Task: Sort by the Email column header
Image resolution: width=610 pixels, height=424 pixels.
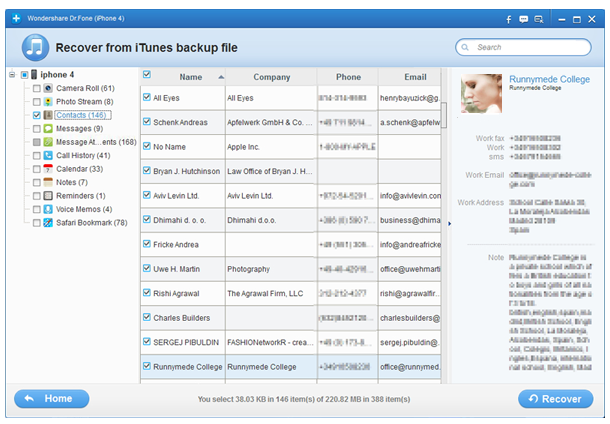Action: click(415, 77)
